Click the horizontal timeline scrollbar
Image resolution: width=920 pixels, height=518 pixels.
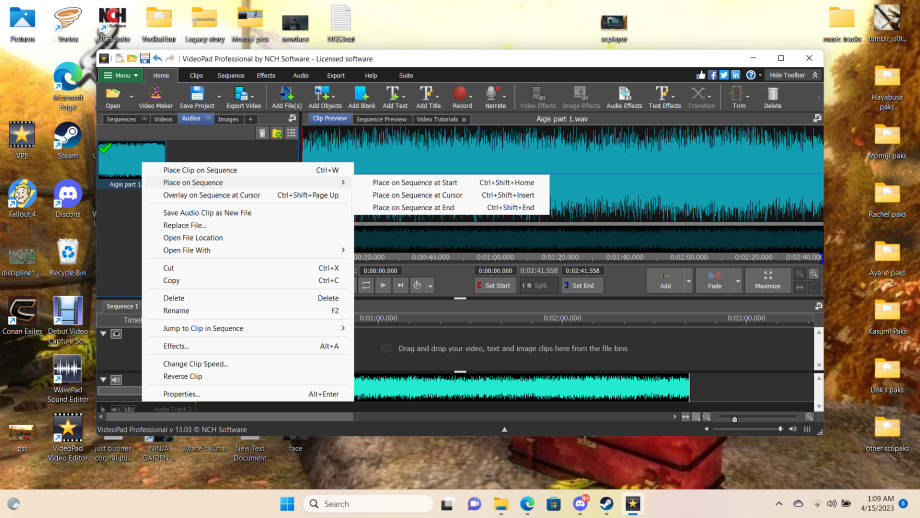(x=229, y=417)
